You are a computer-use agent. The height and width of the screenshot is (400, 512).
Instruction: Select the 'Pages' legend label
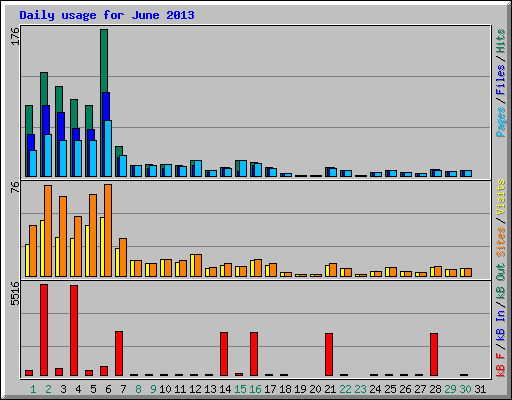pyautogui.click(x=501, y=122)
